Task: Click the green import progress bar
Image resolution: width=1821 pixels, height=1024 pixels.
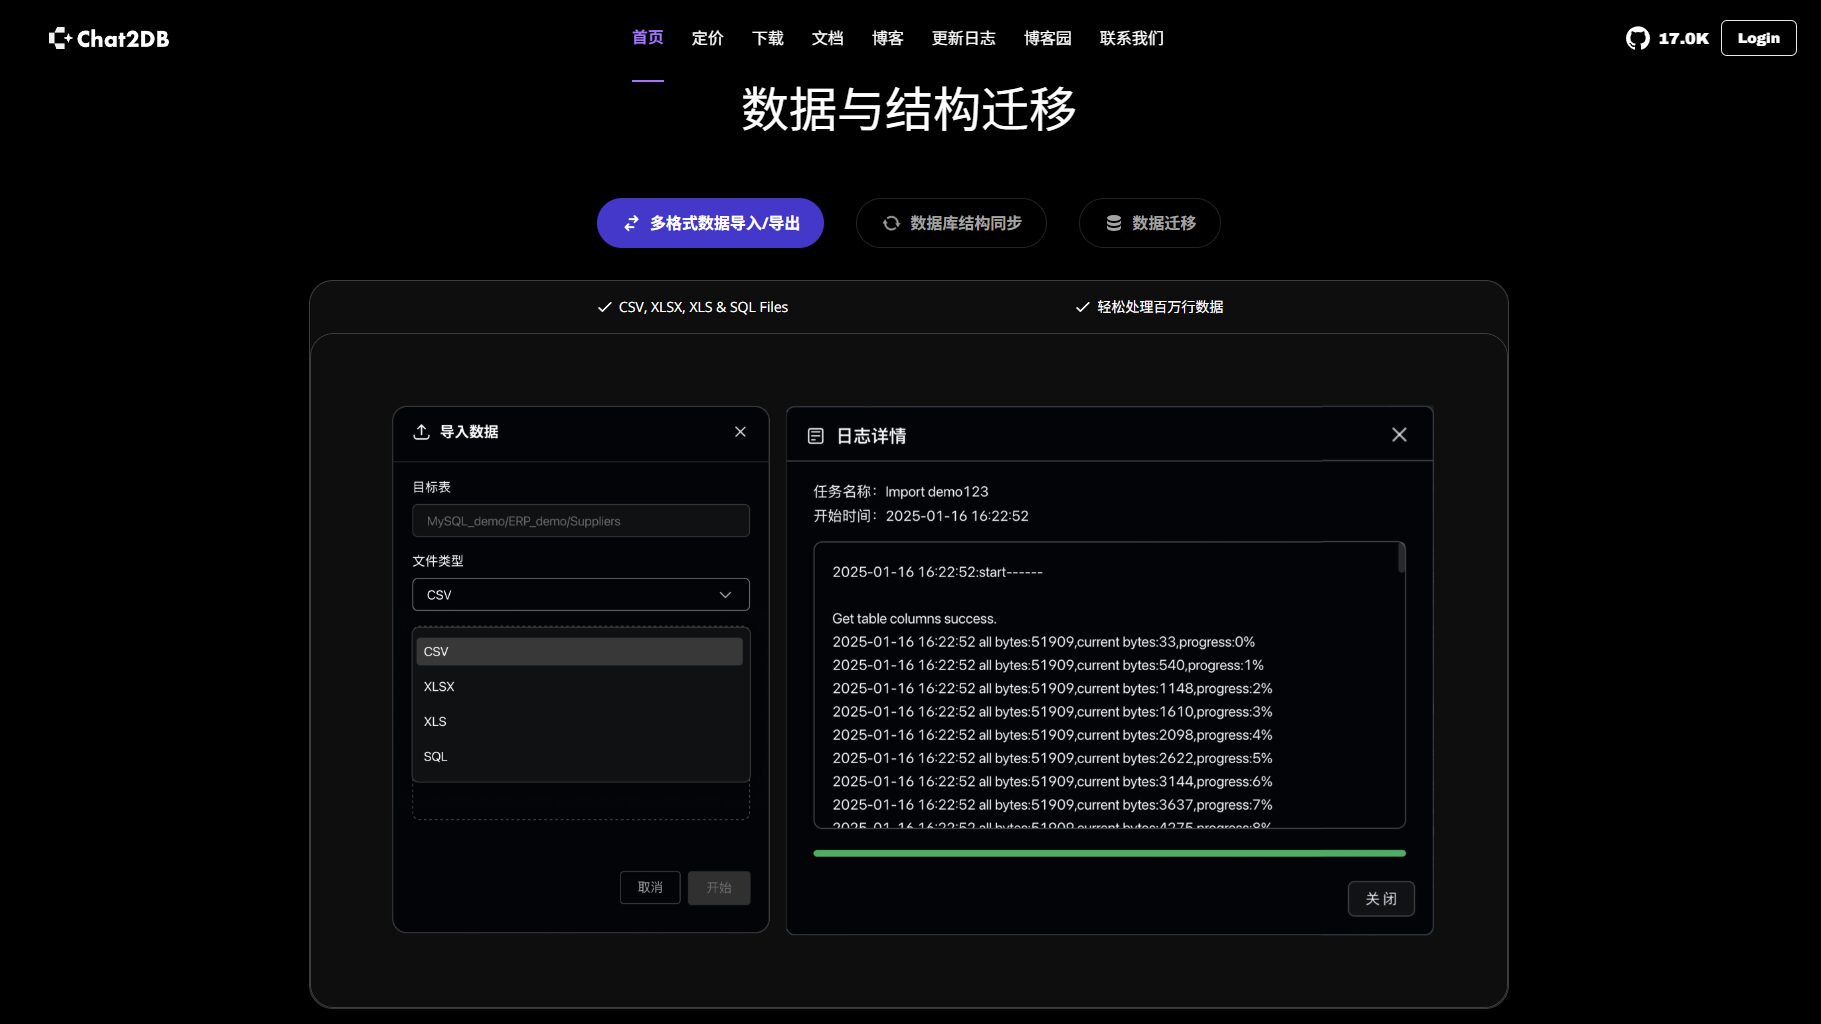Action: (x=1109, y=853)
